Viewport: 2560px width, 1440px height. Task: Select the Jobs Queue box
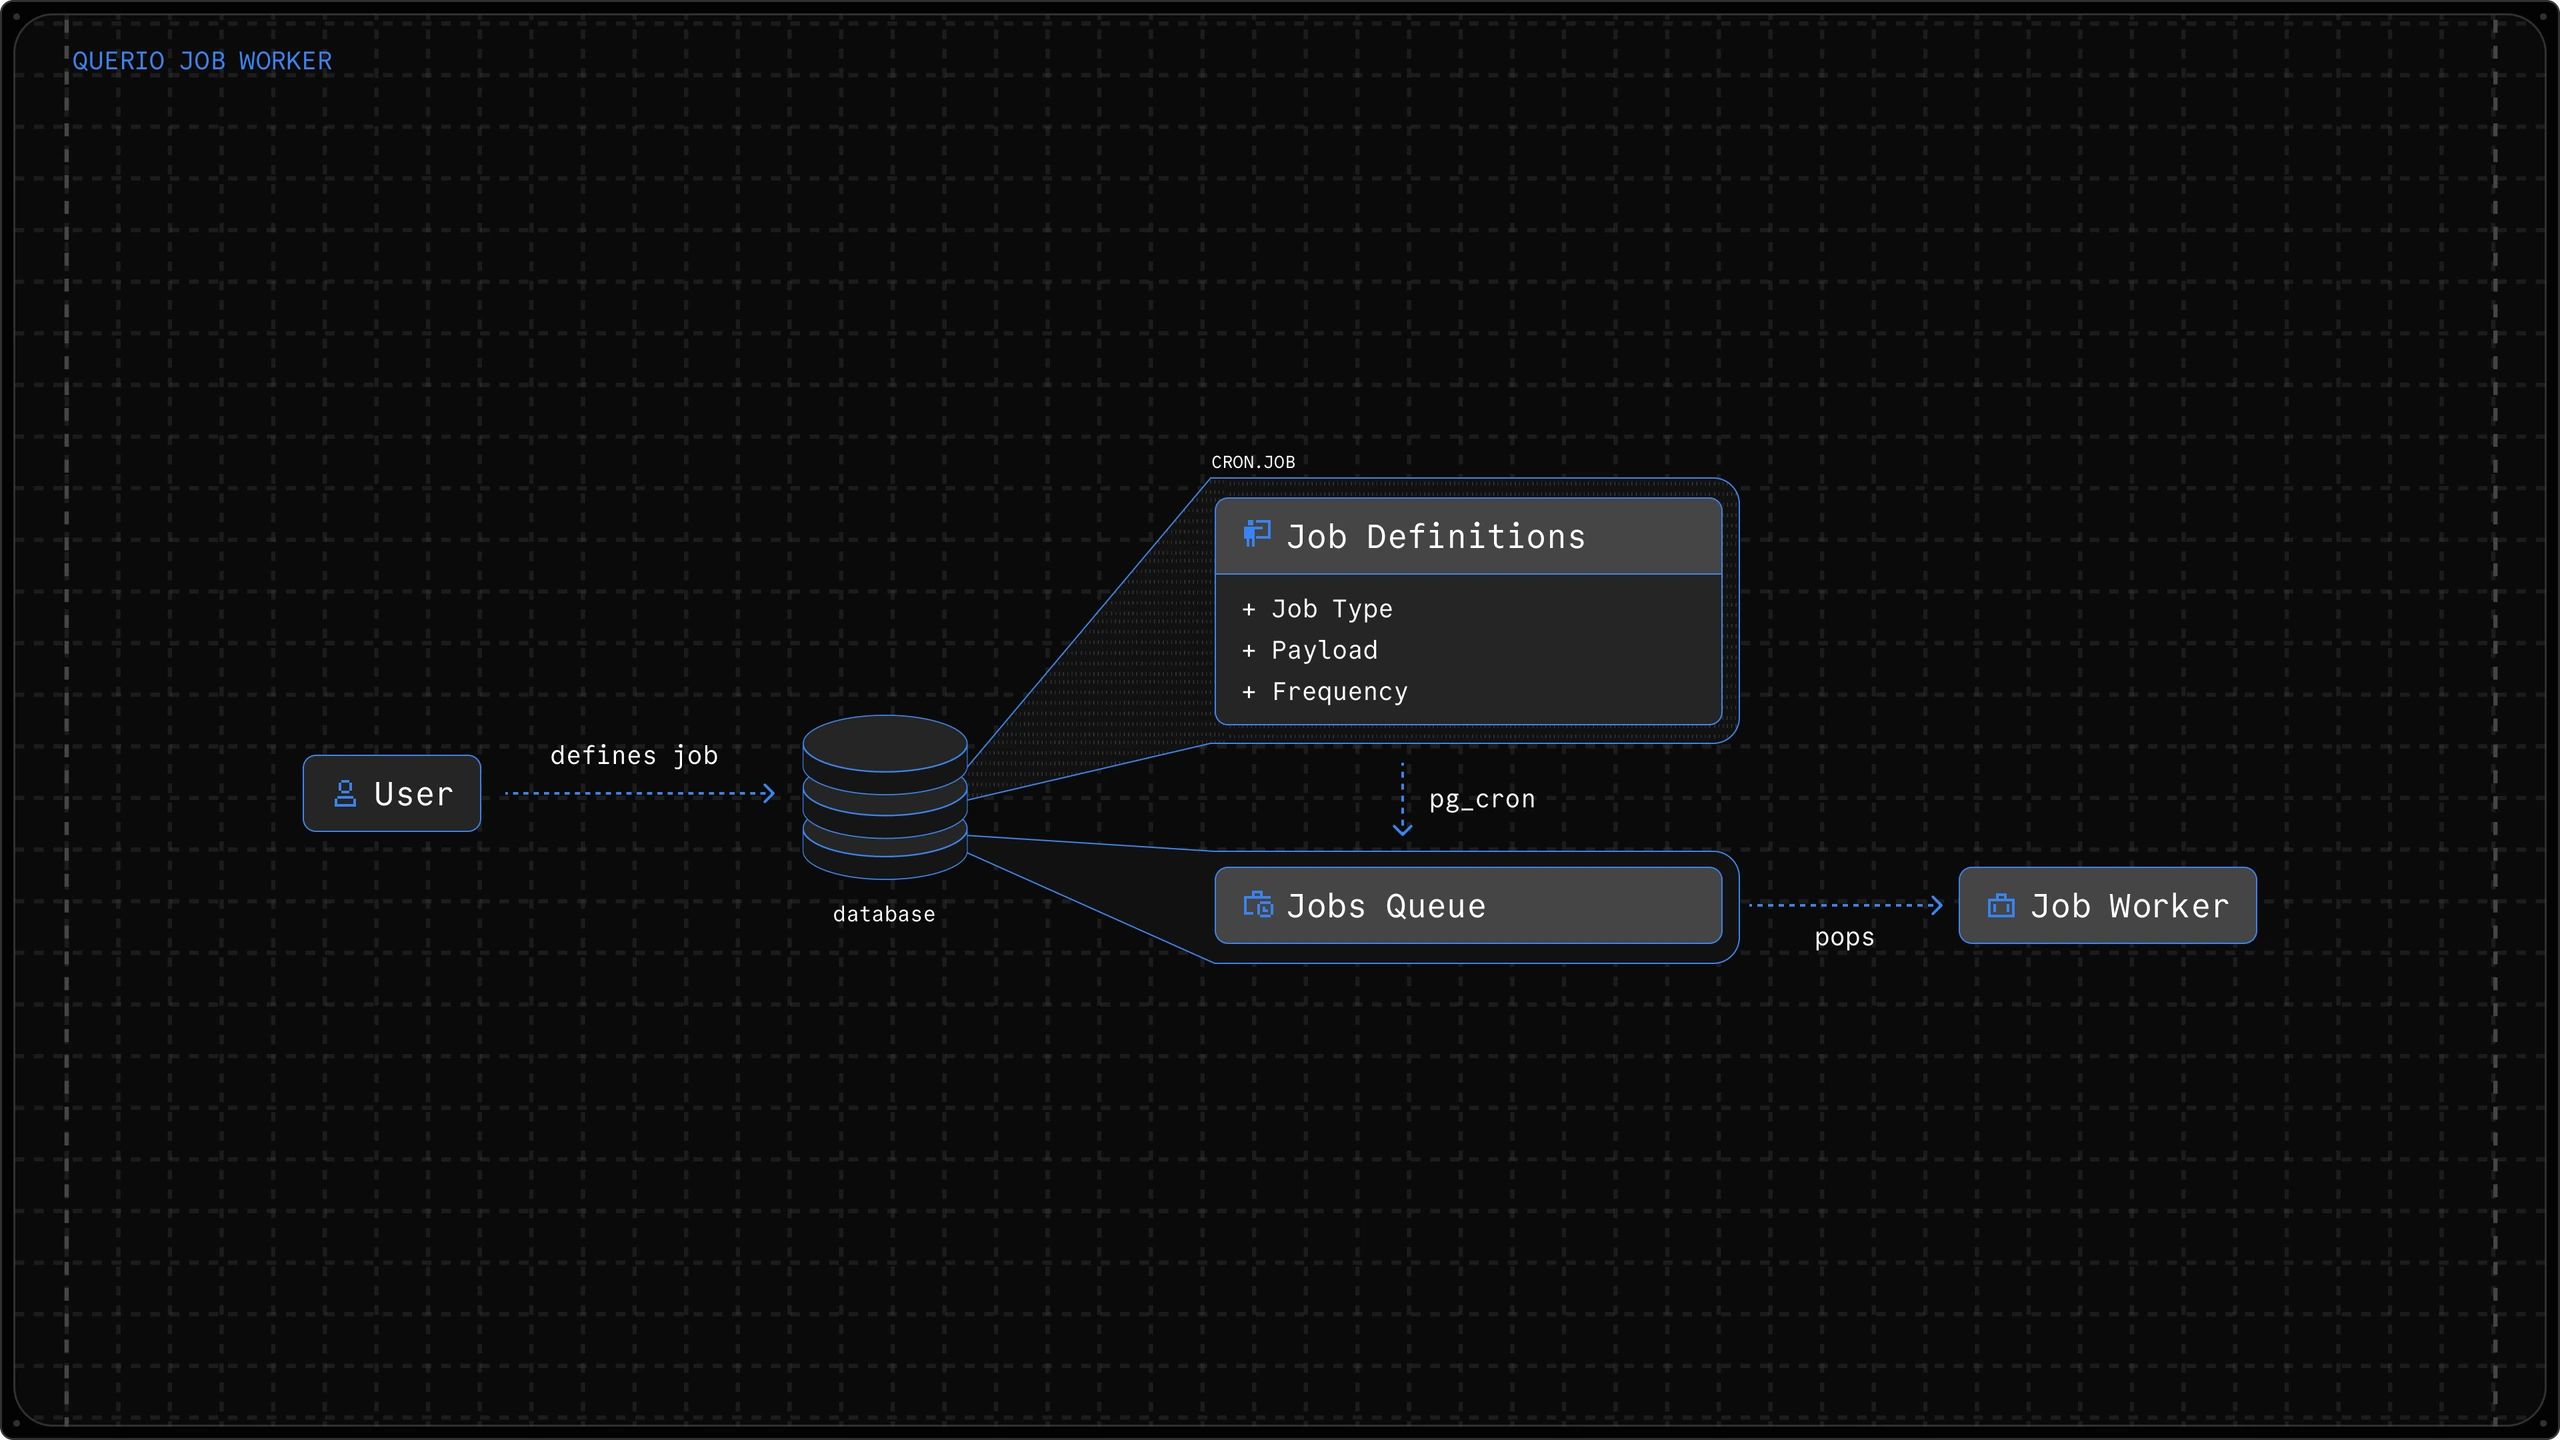tap(1468, 905)
